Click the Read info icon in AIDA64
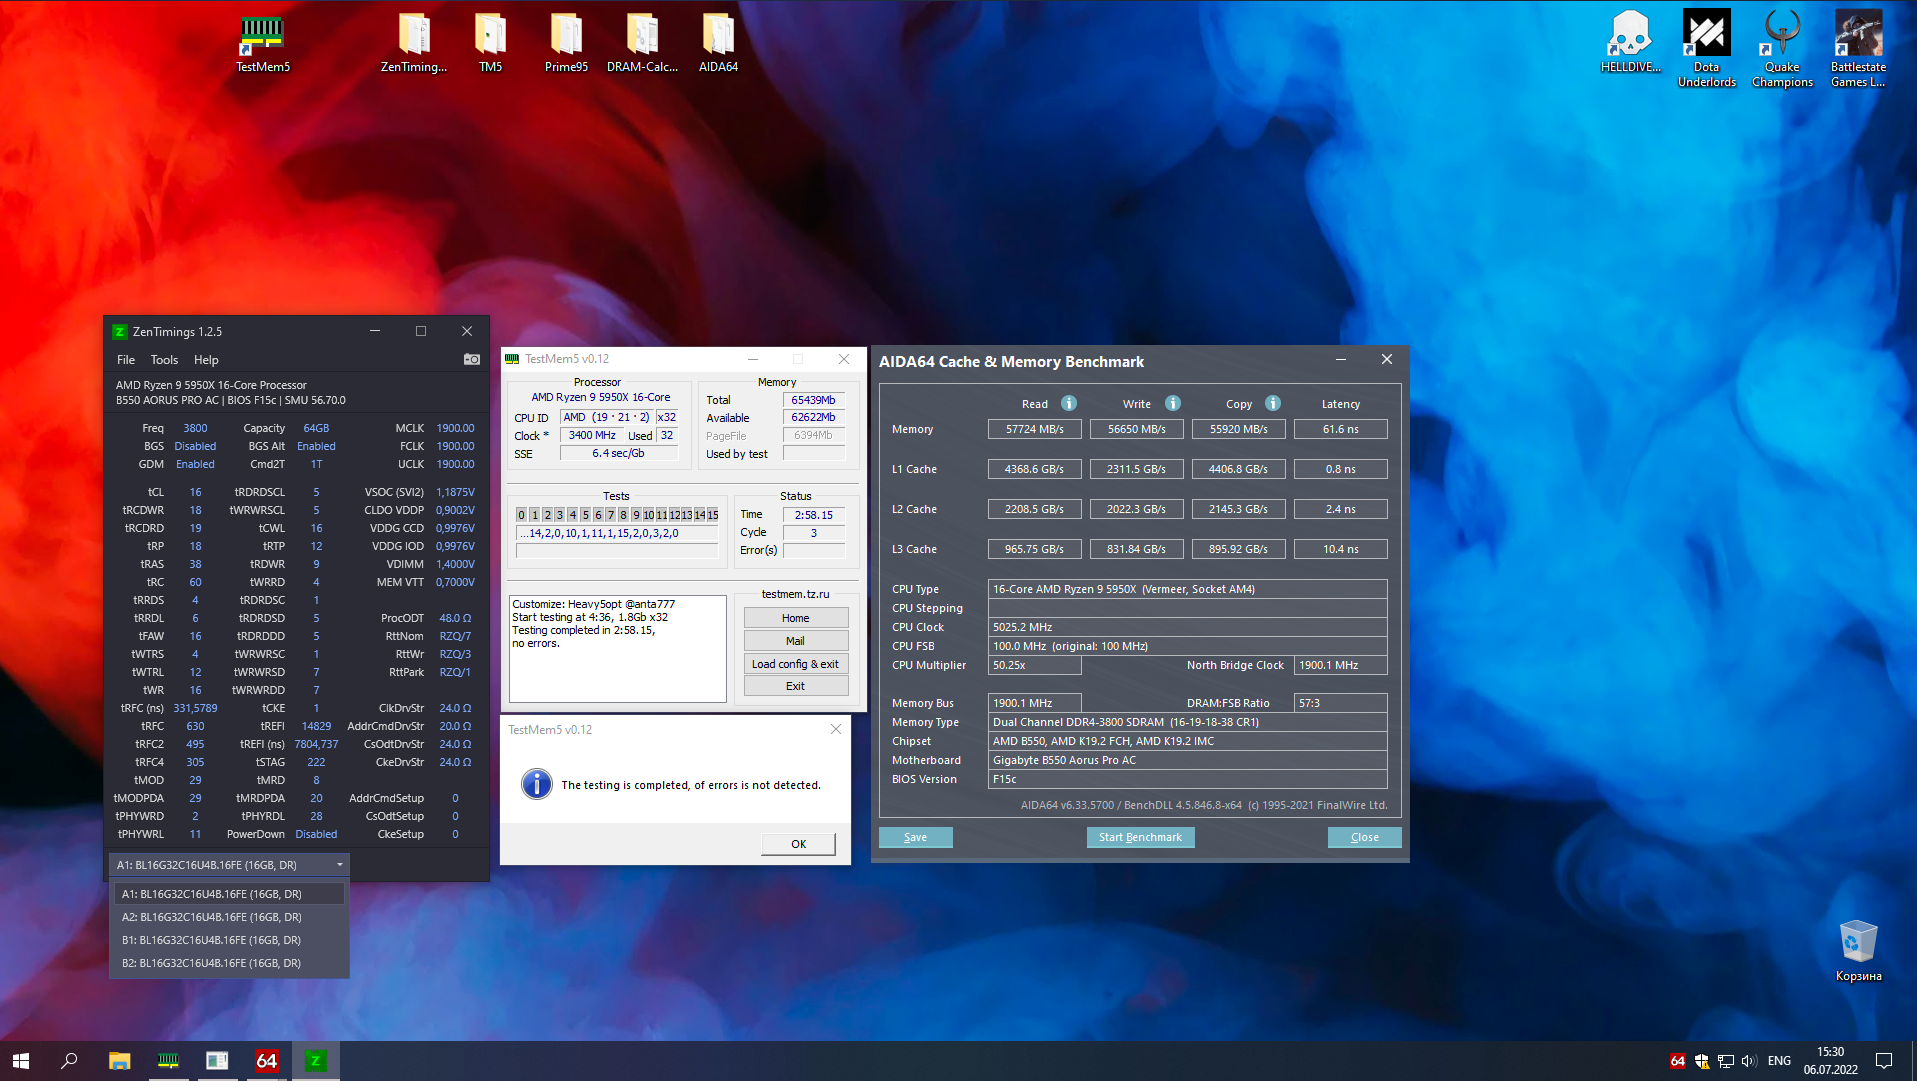Image resolution: width=1917 pixels, height=1081 pixels. [x=1069, y=403]
